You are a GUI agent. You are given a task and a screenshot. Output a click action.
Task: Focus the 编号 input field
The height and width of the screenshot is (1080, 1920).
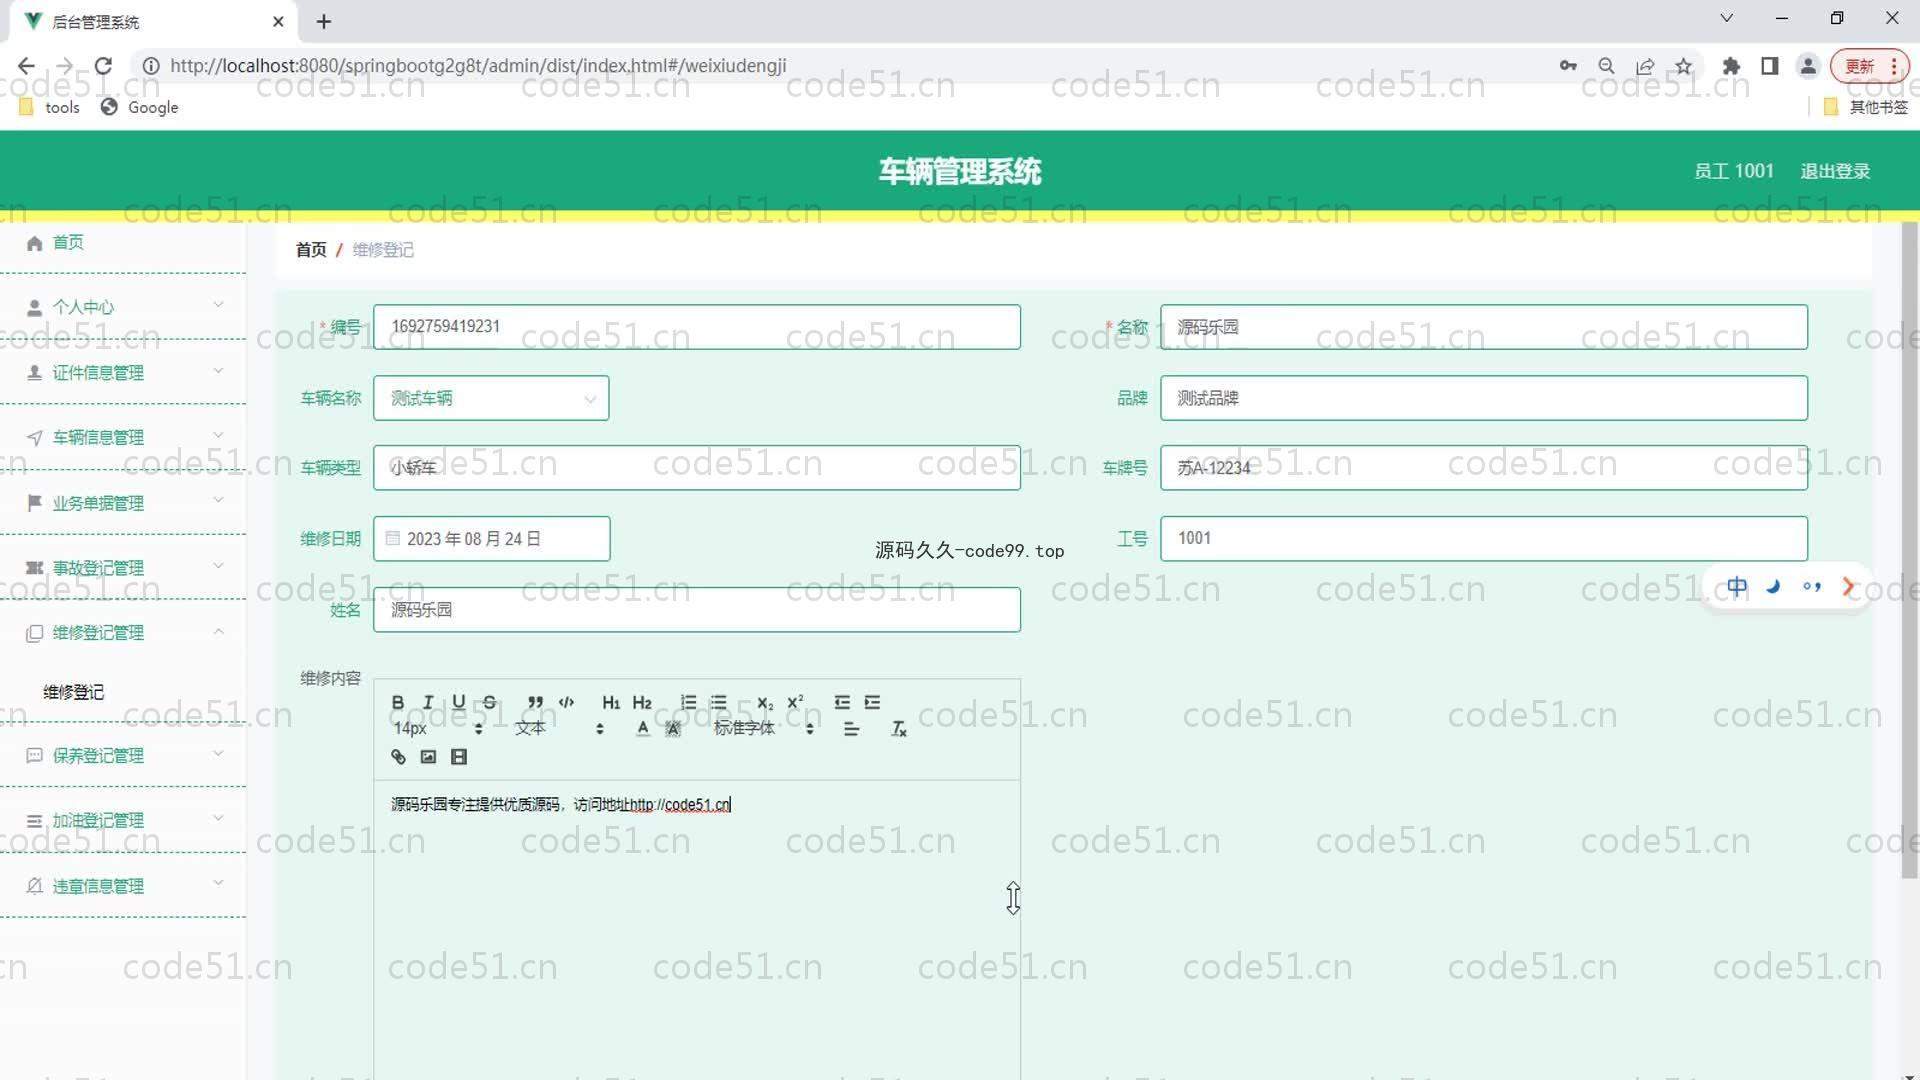[x=697, y=327]
